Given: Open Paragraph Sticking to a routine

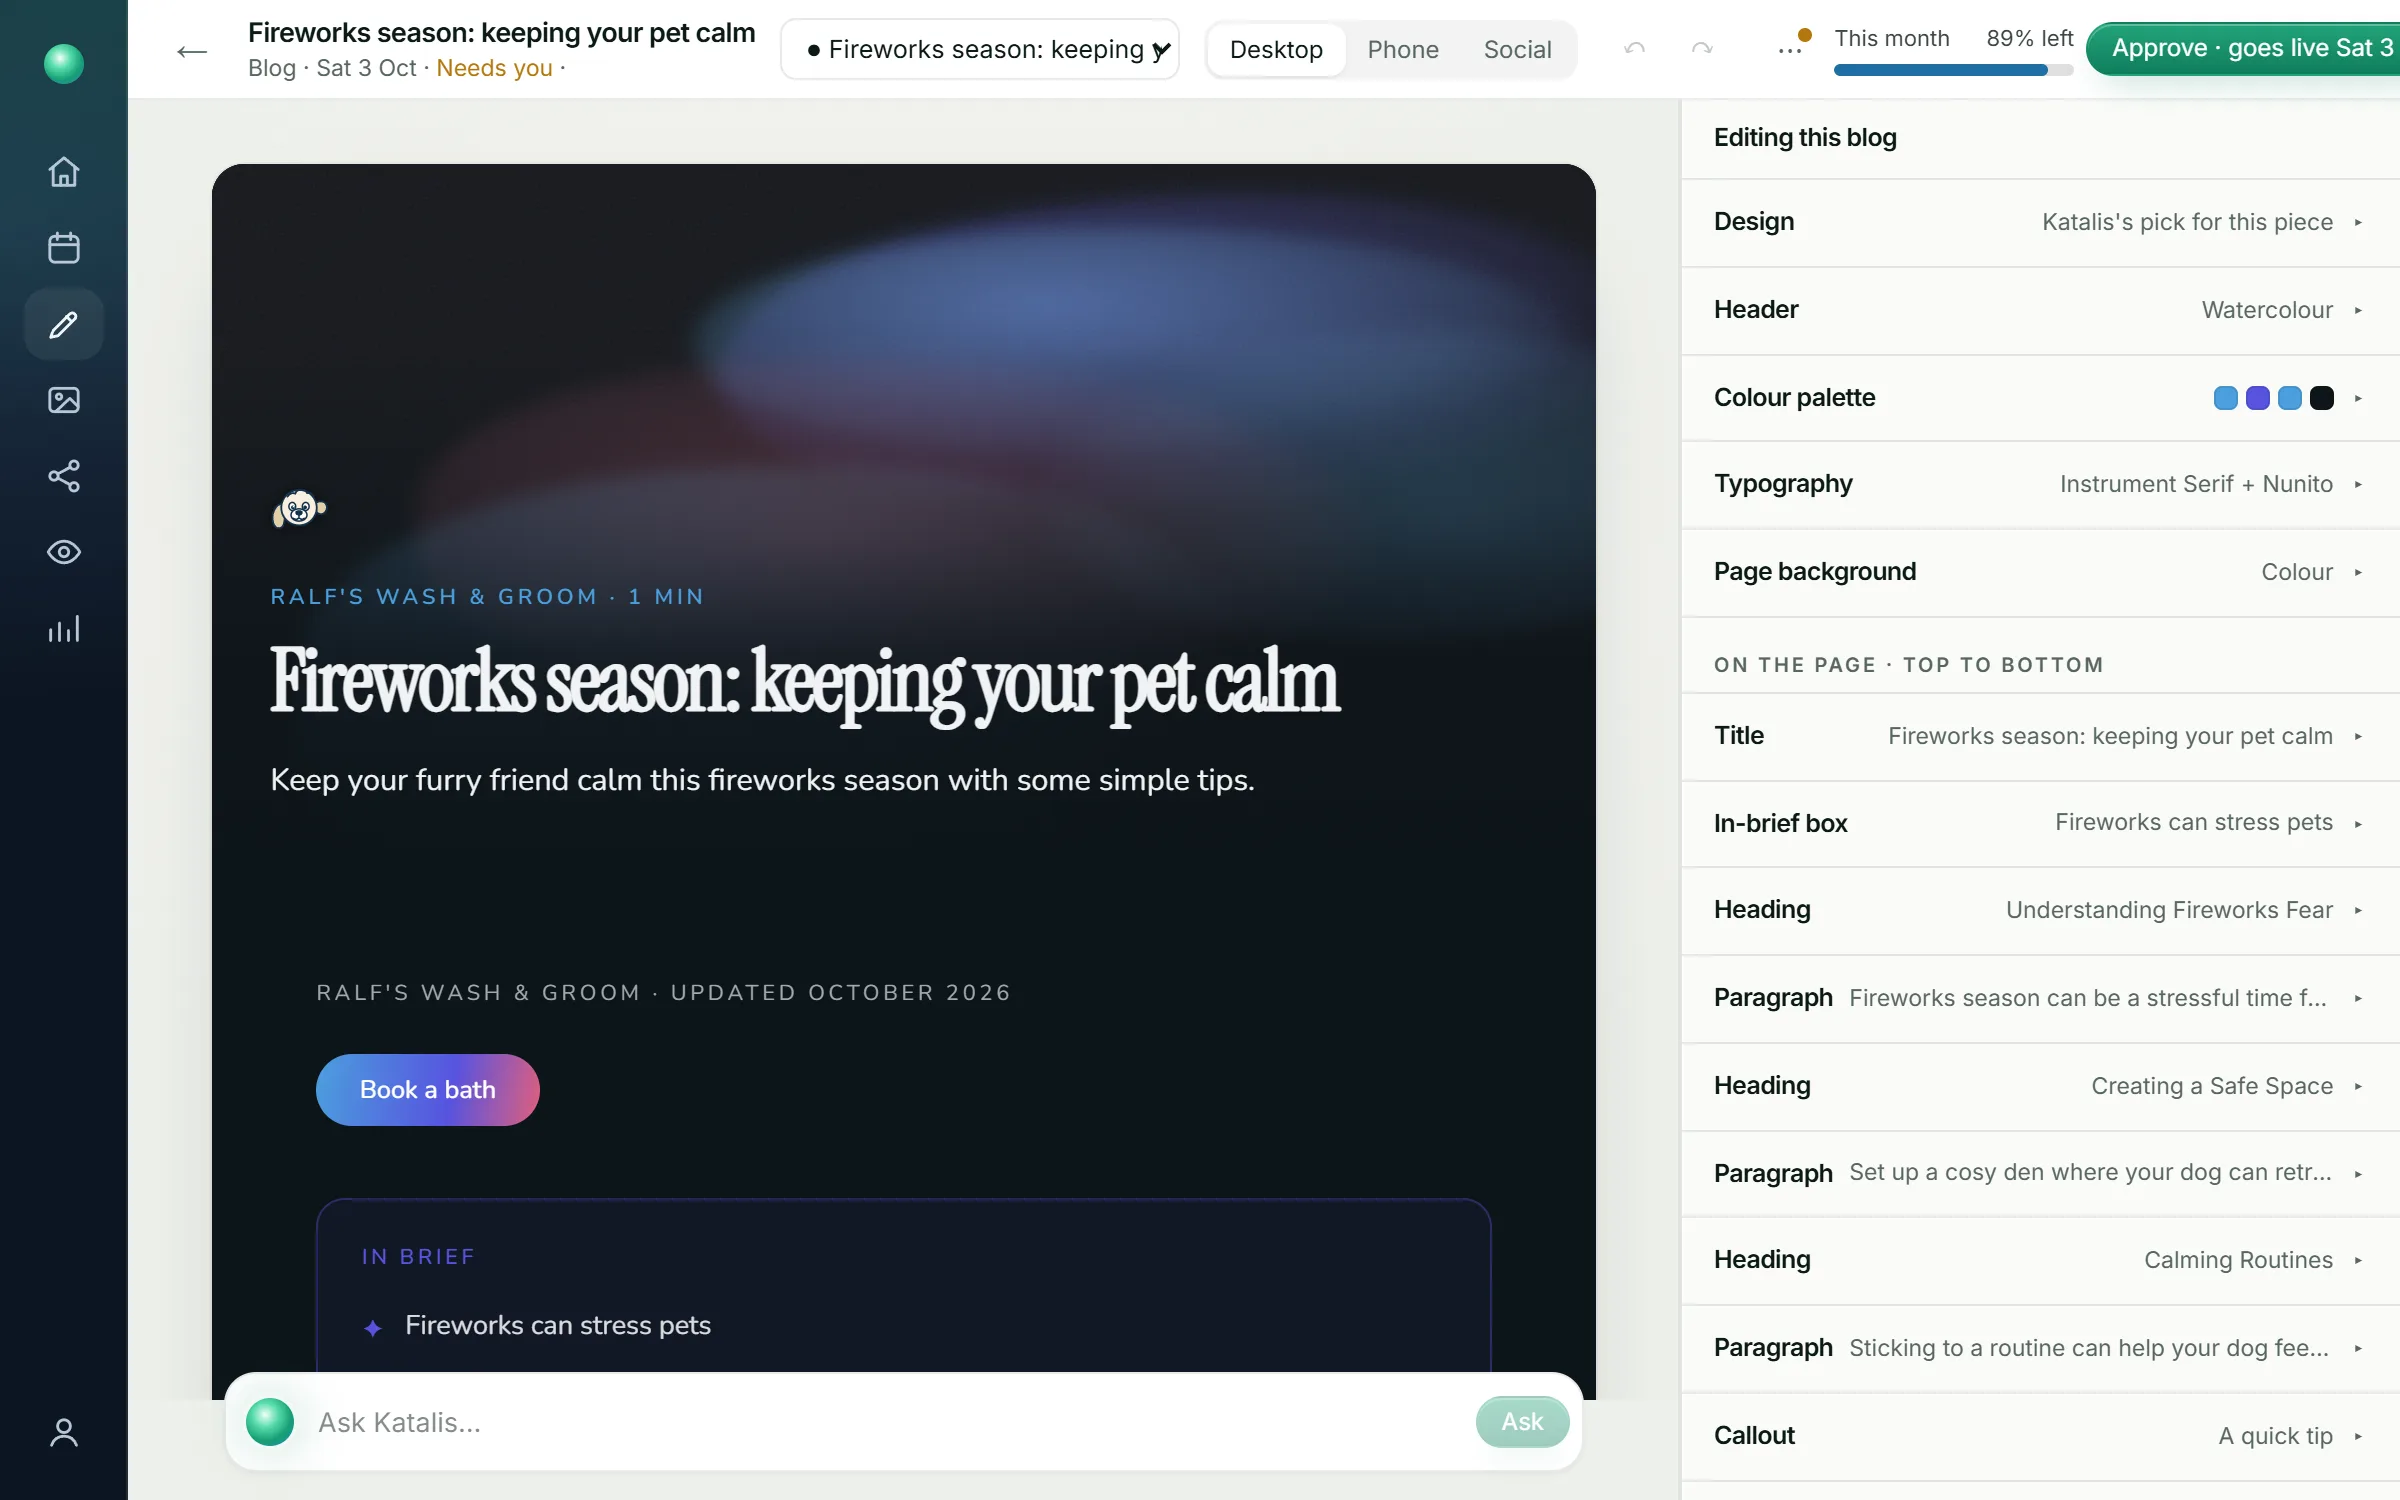Looking at the screenshot, I should pyautogui.click(x=2040, y=1348).
